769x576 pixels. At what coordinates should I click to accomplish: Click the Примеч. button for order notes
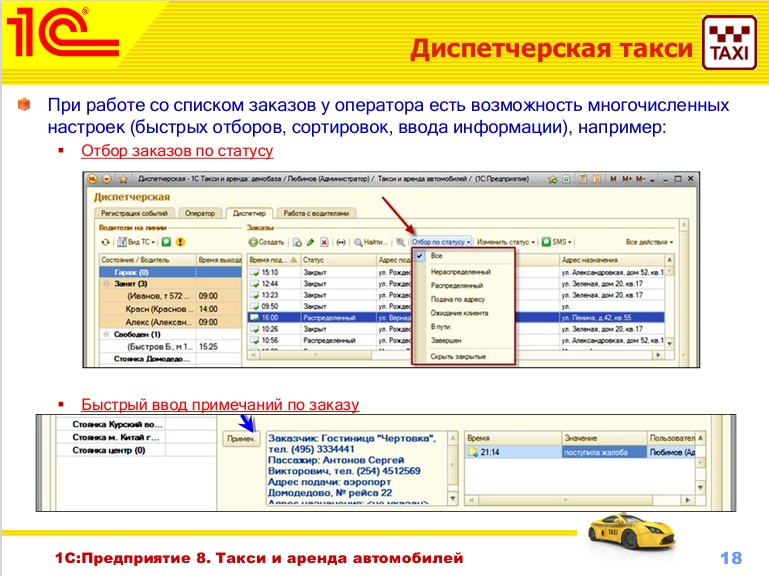point(240,439)
